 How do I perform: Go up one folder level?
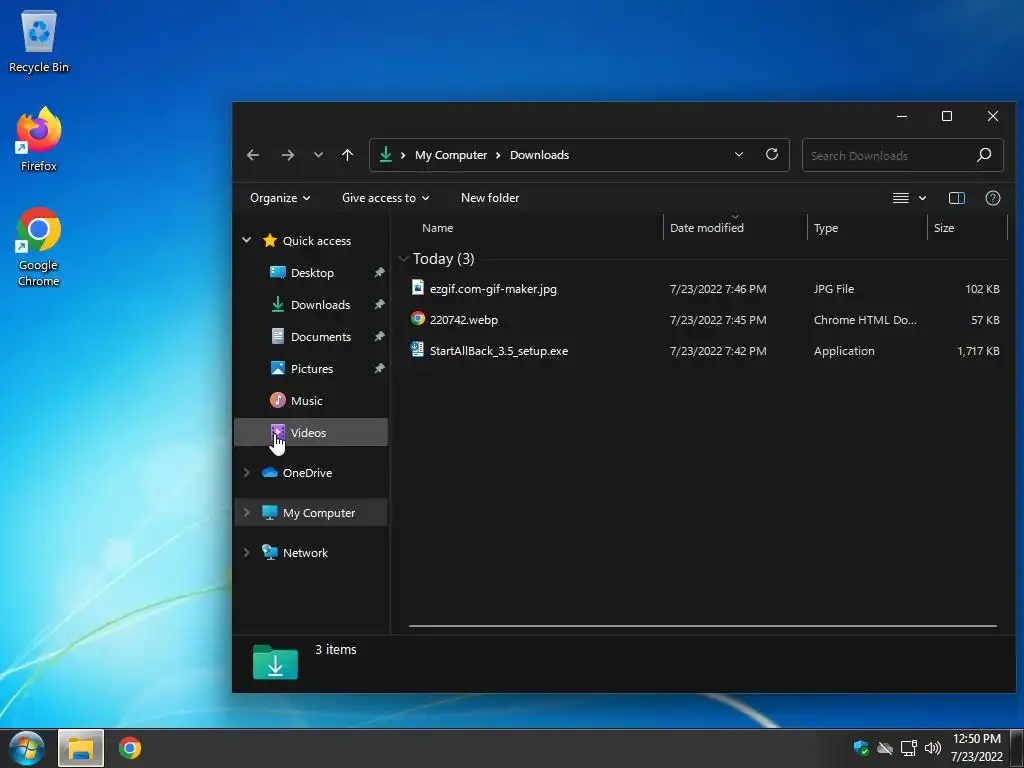click(347, 155)
